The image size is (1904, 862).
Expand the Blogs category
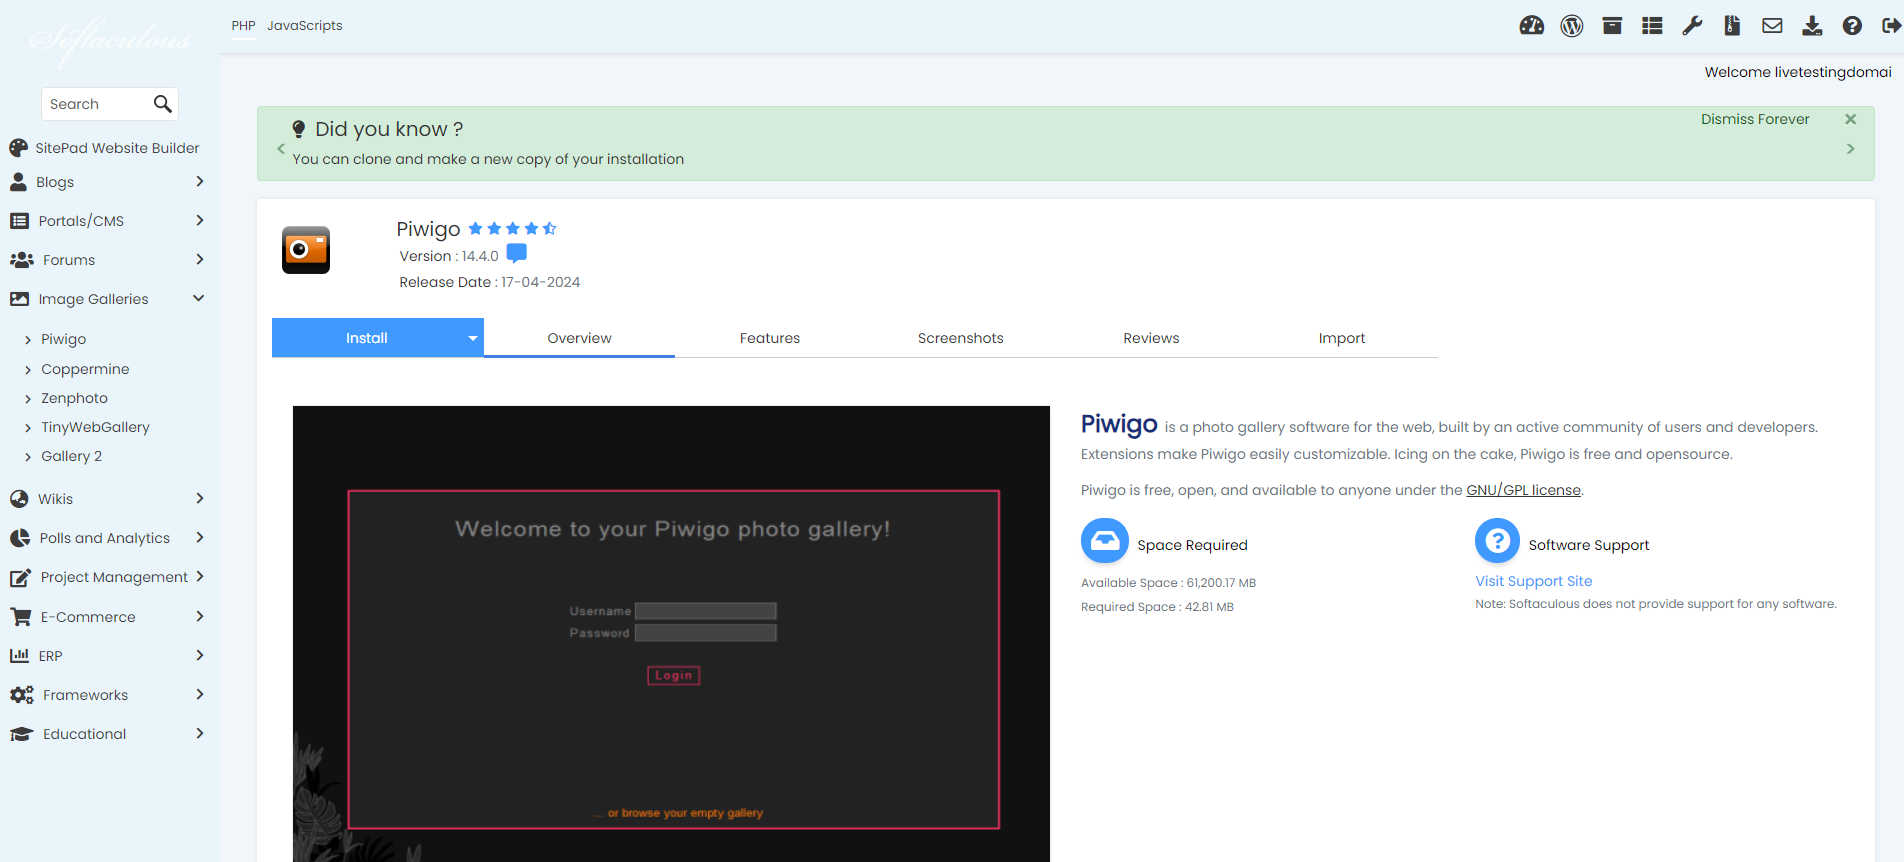coord(199,181)
